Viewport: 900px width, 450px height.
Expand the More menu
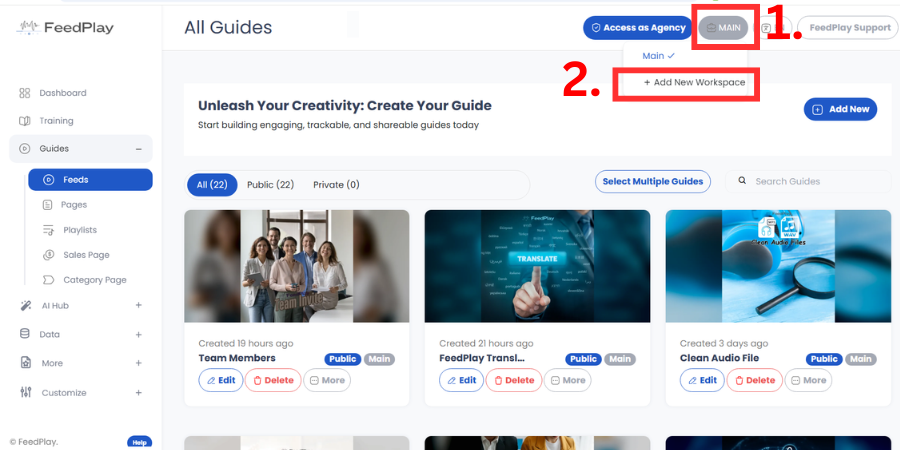tap(138, 363)
